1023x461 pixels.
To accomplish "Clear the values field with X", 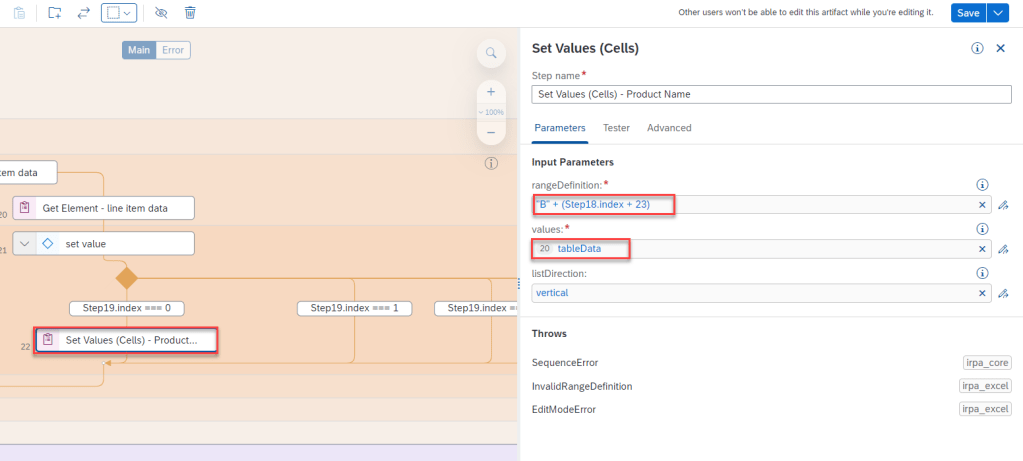I will click(982, 249).
